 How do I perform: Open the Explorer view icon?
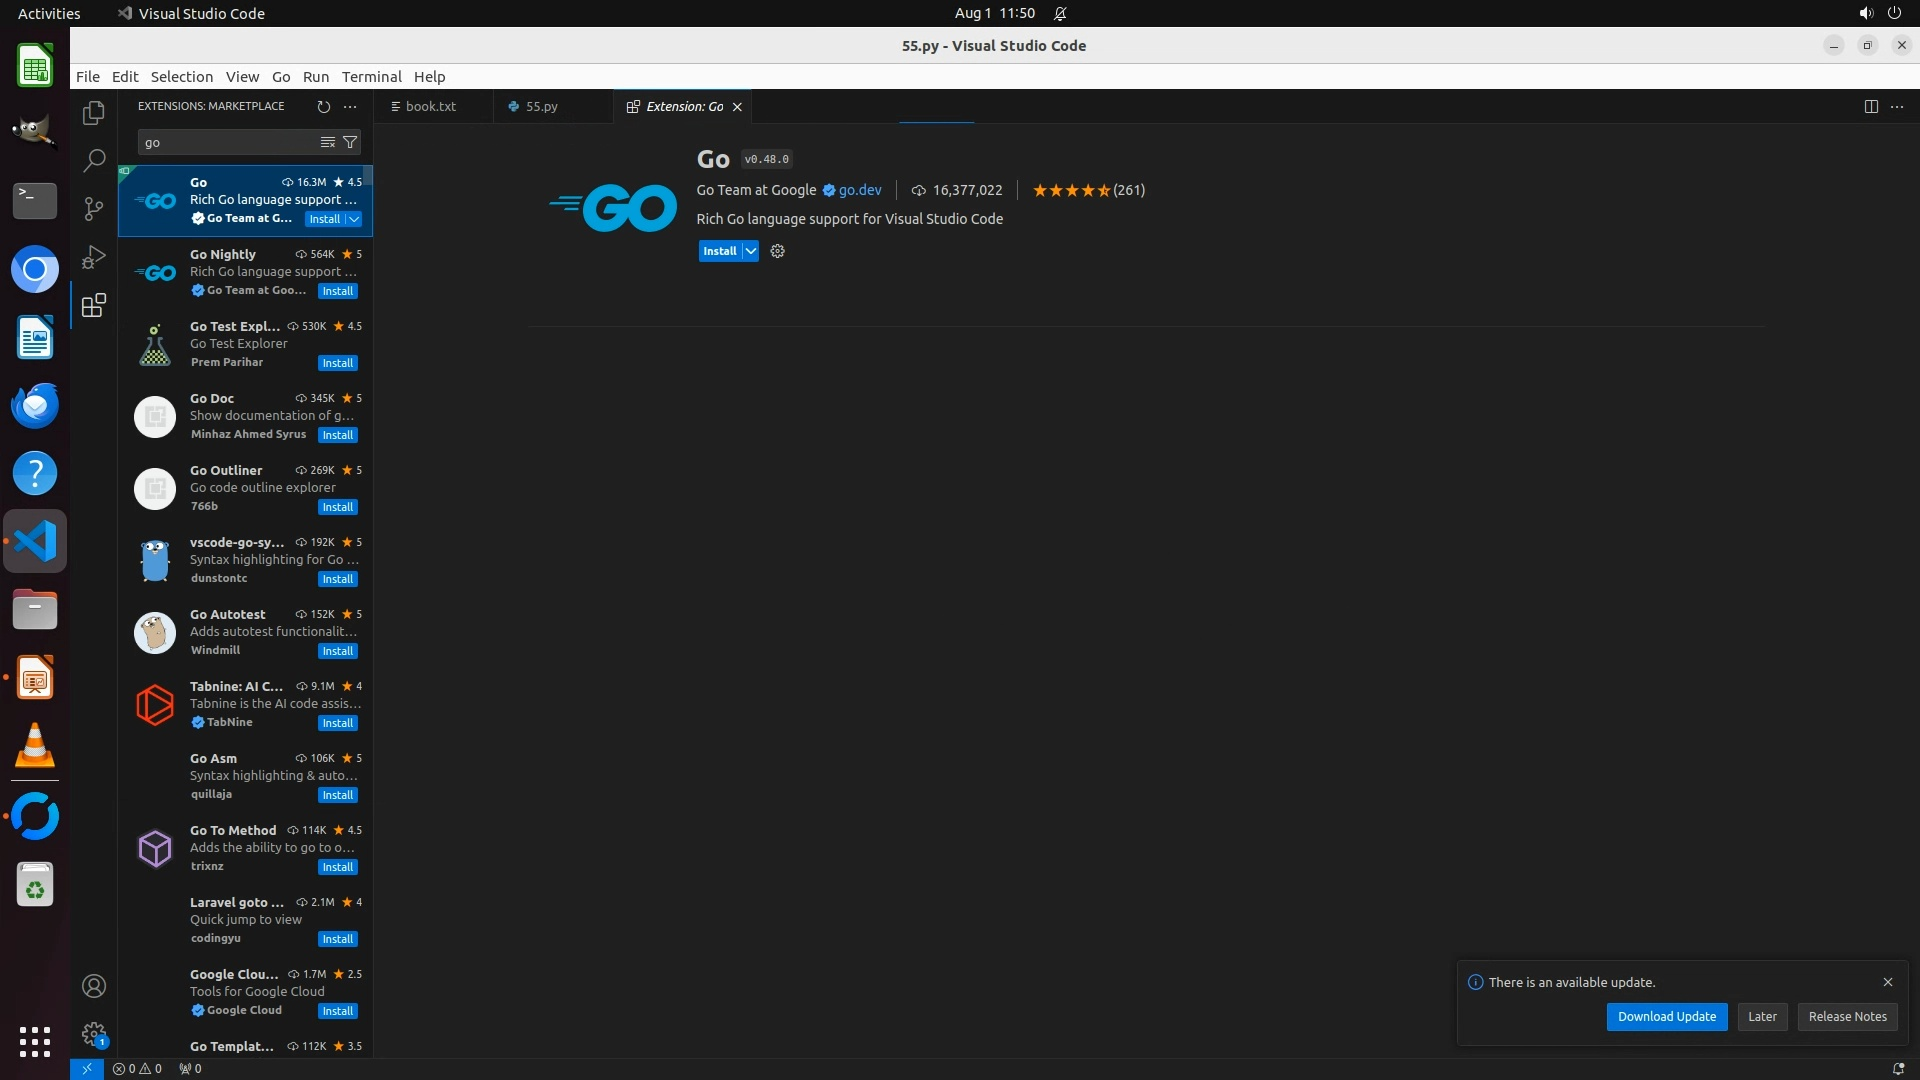(x=94, y=113)
